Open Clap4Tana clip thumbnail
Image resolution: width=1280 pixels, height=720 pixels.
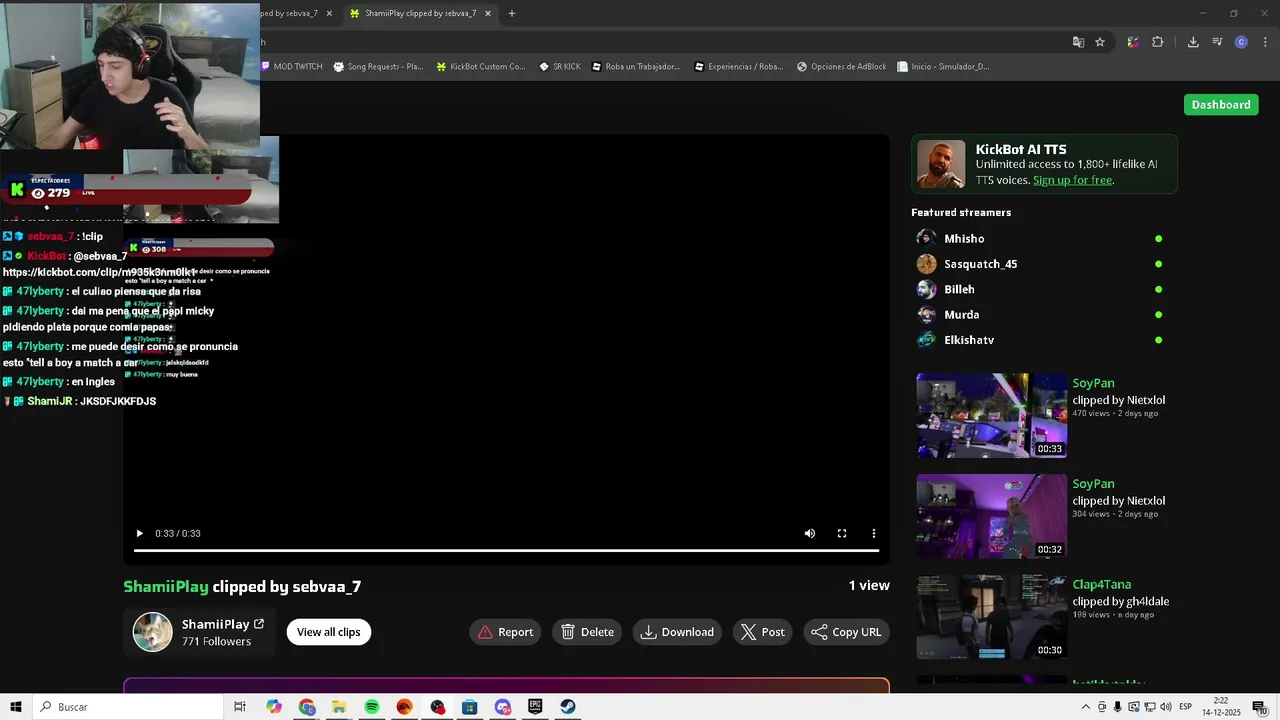point(992,617)
